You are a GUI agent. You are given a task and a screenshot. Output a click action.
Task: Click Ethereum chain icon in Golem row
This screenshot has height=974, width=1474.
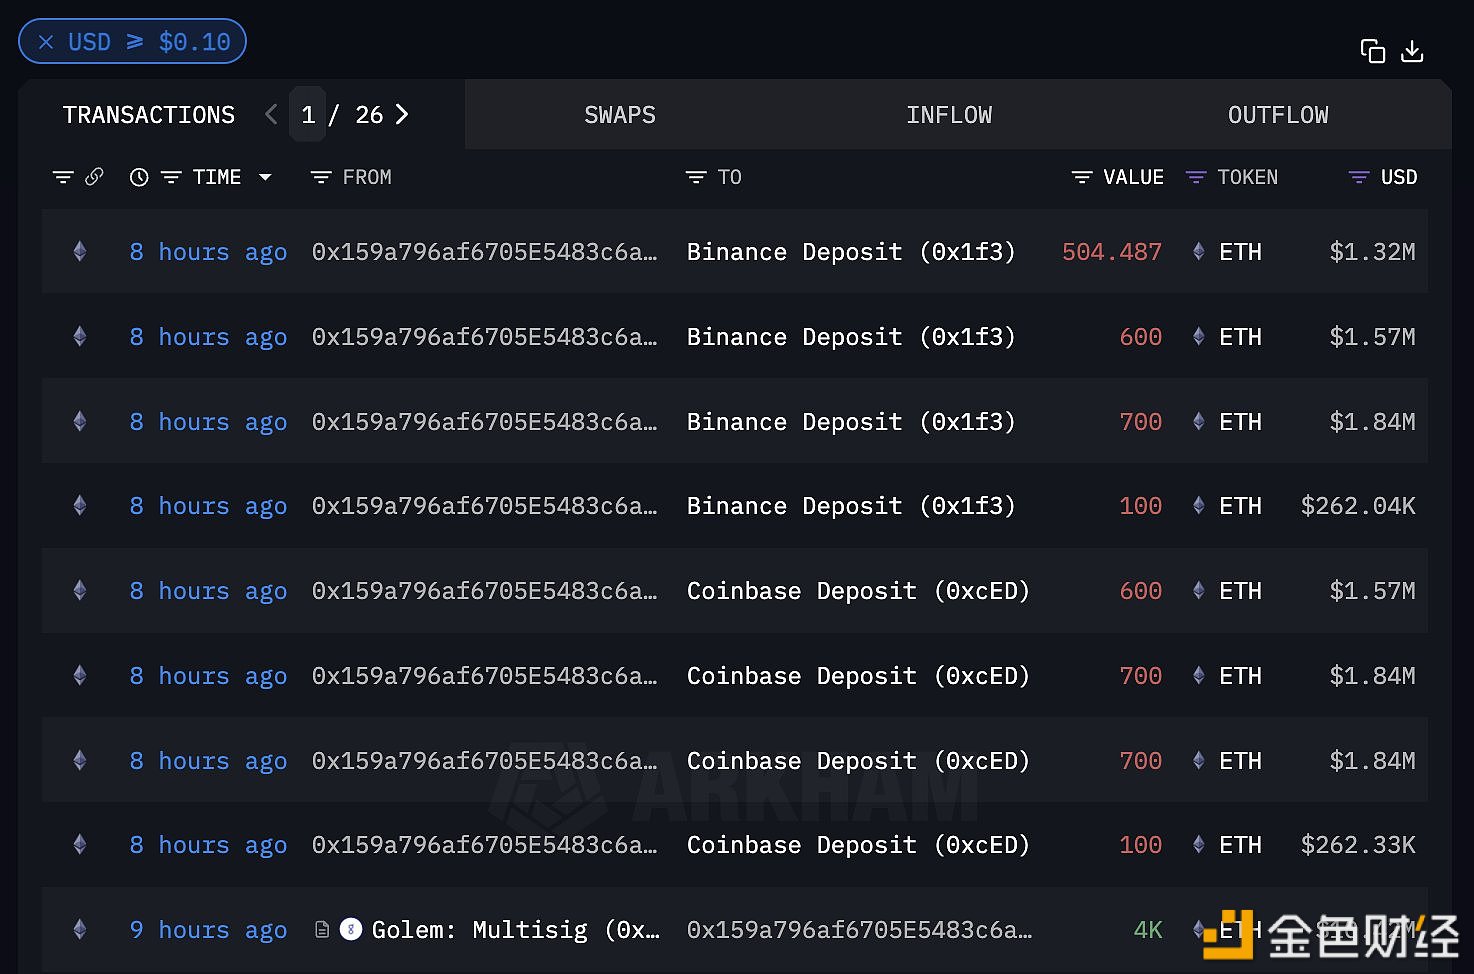tap(80, 930)
